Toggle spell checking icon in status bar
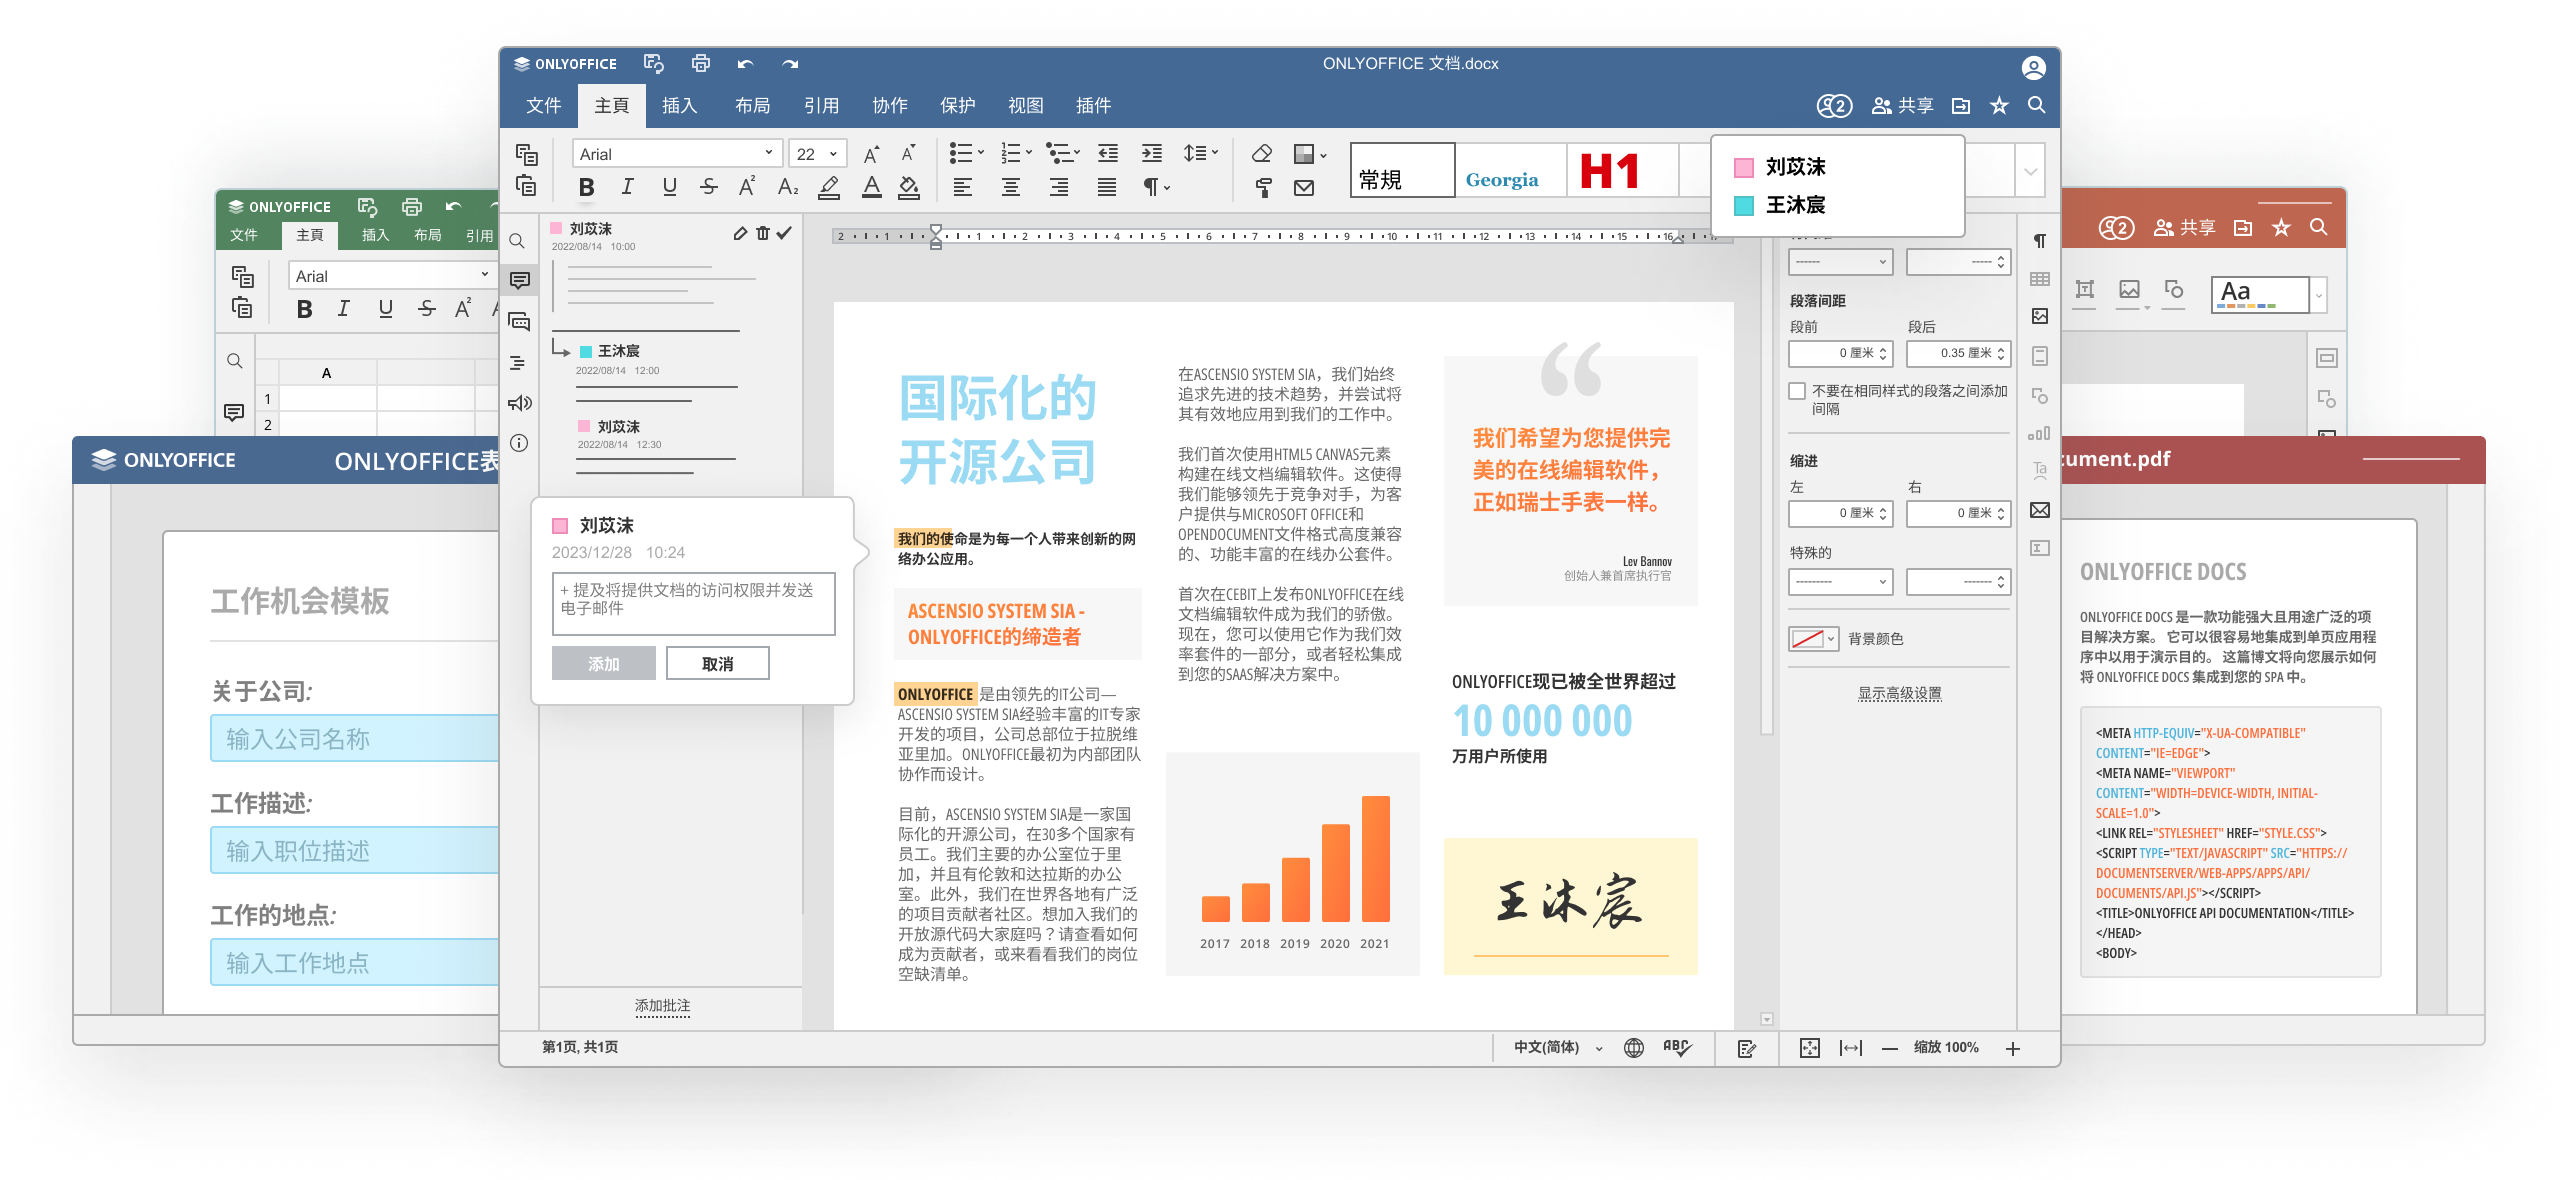Viewport: 2560px width, 1180px height. (x=1676, y=1047)
